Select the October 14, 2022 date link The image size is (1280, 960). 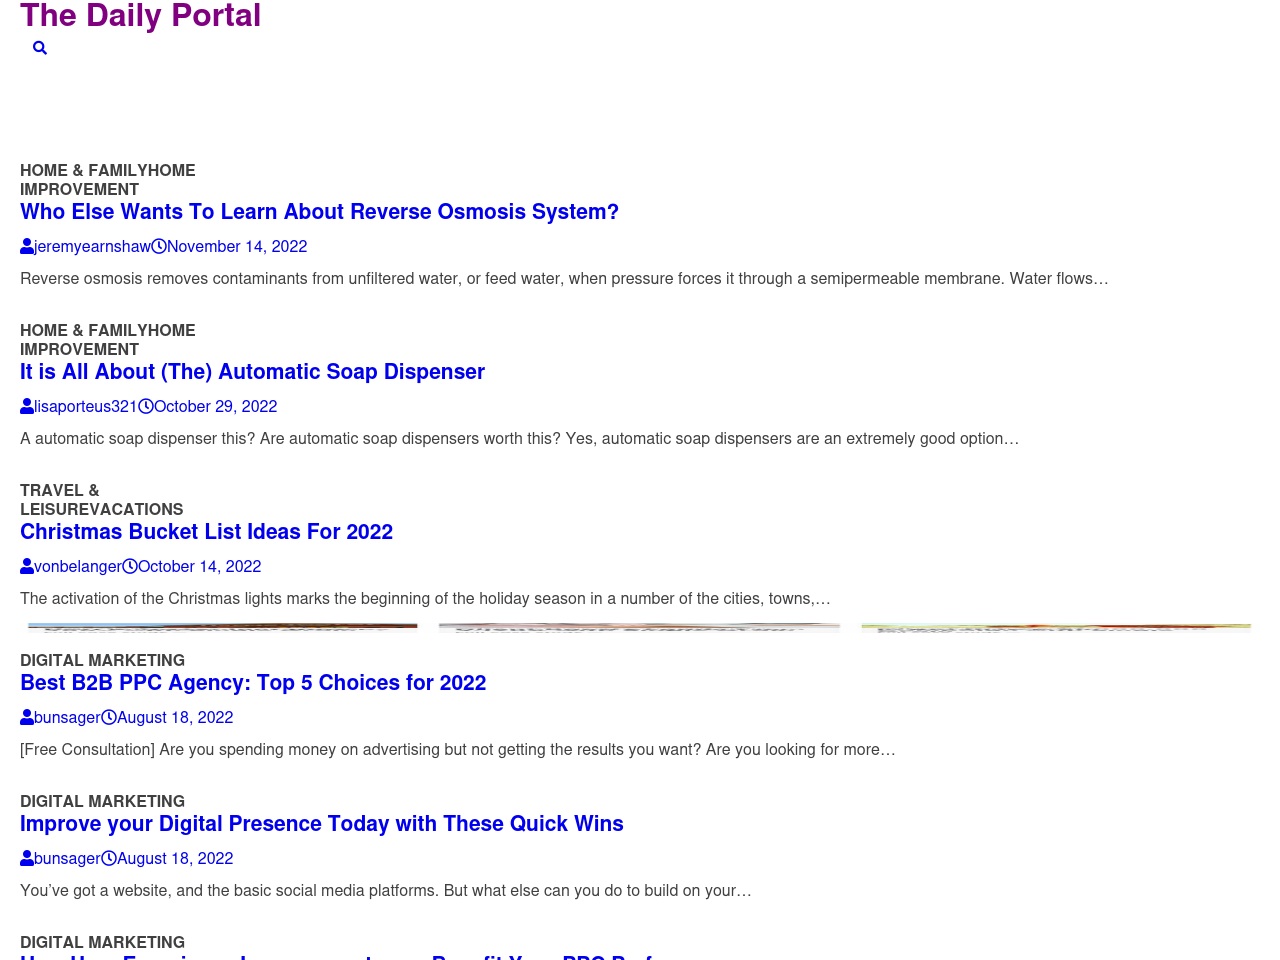click(199, 566)
